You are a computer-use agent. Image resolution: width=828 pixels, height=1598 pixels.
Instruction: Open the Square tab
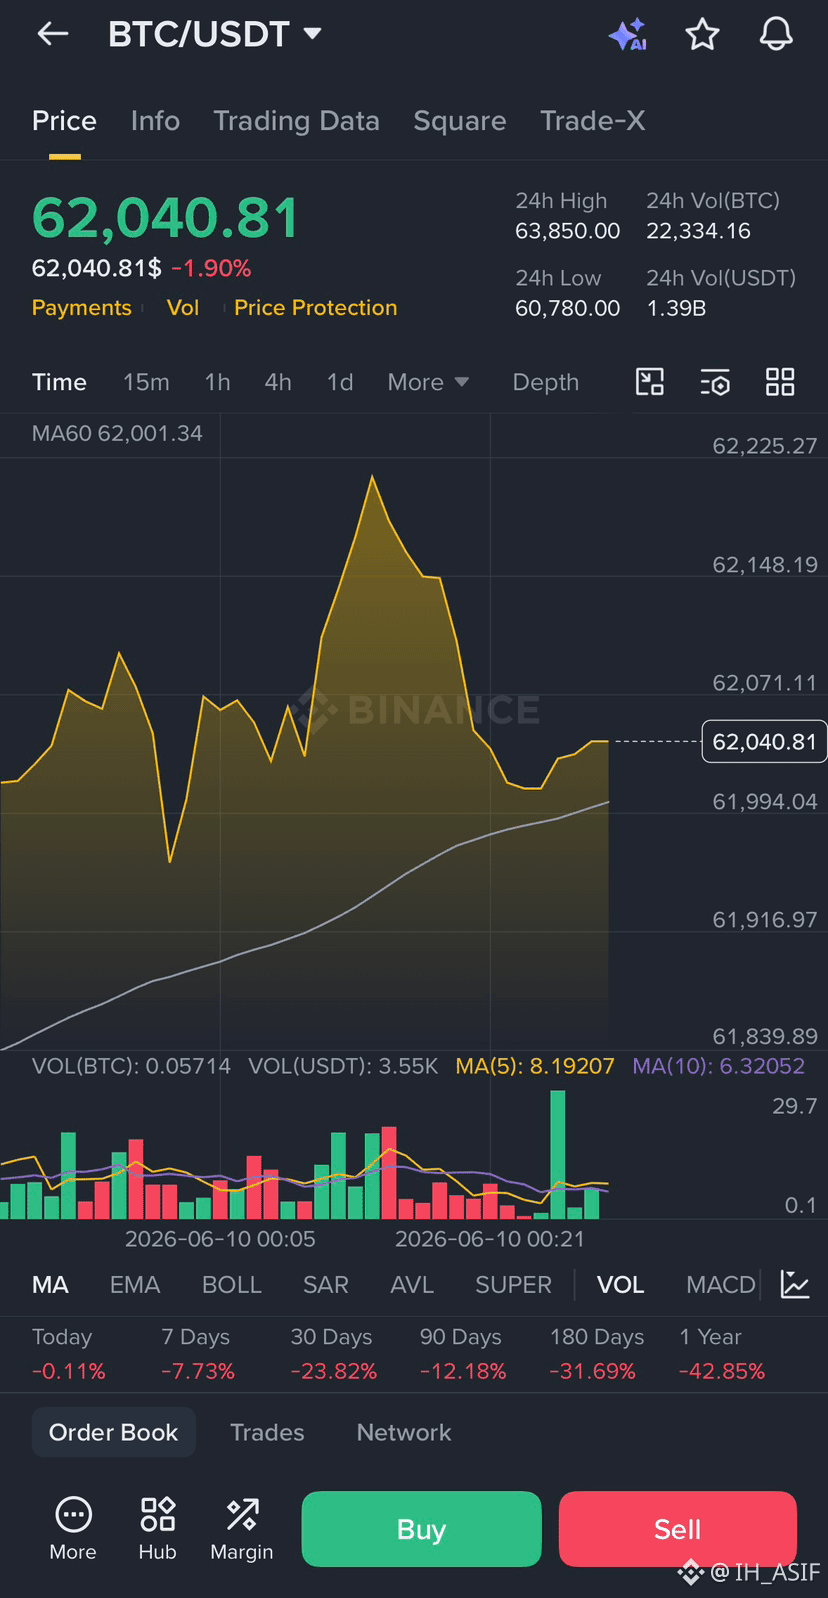[x=460, y=121]
